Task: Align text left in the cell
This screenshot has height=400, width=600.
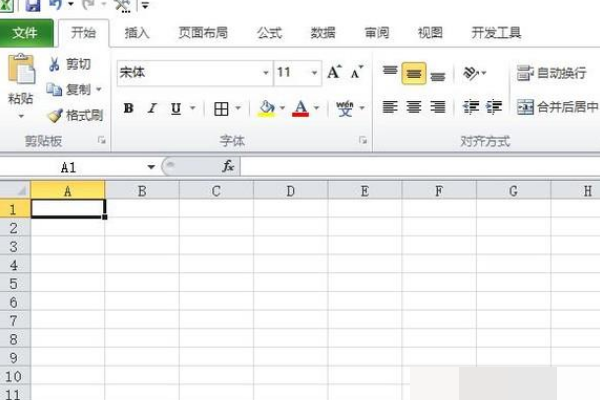Action: click(x=390, y=107)
